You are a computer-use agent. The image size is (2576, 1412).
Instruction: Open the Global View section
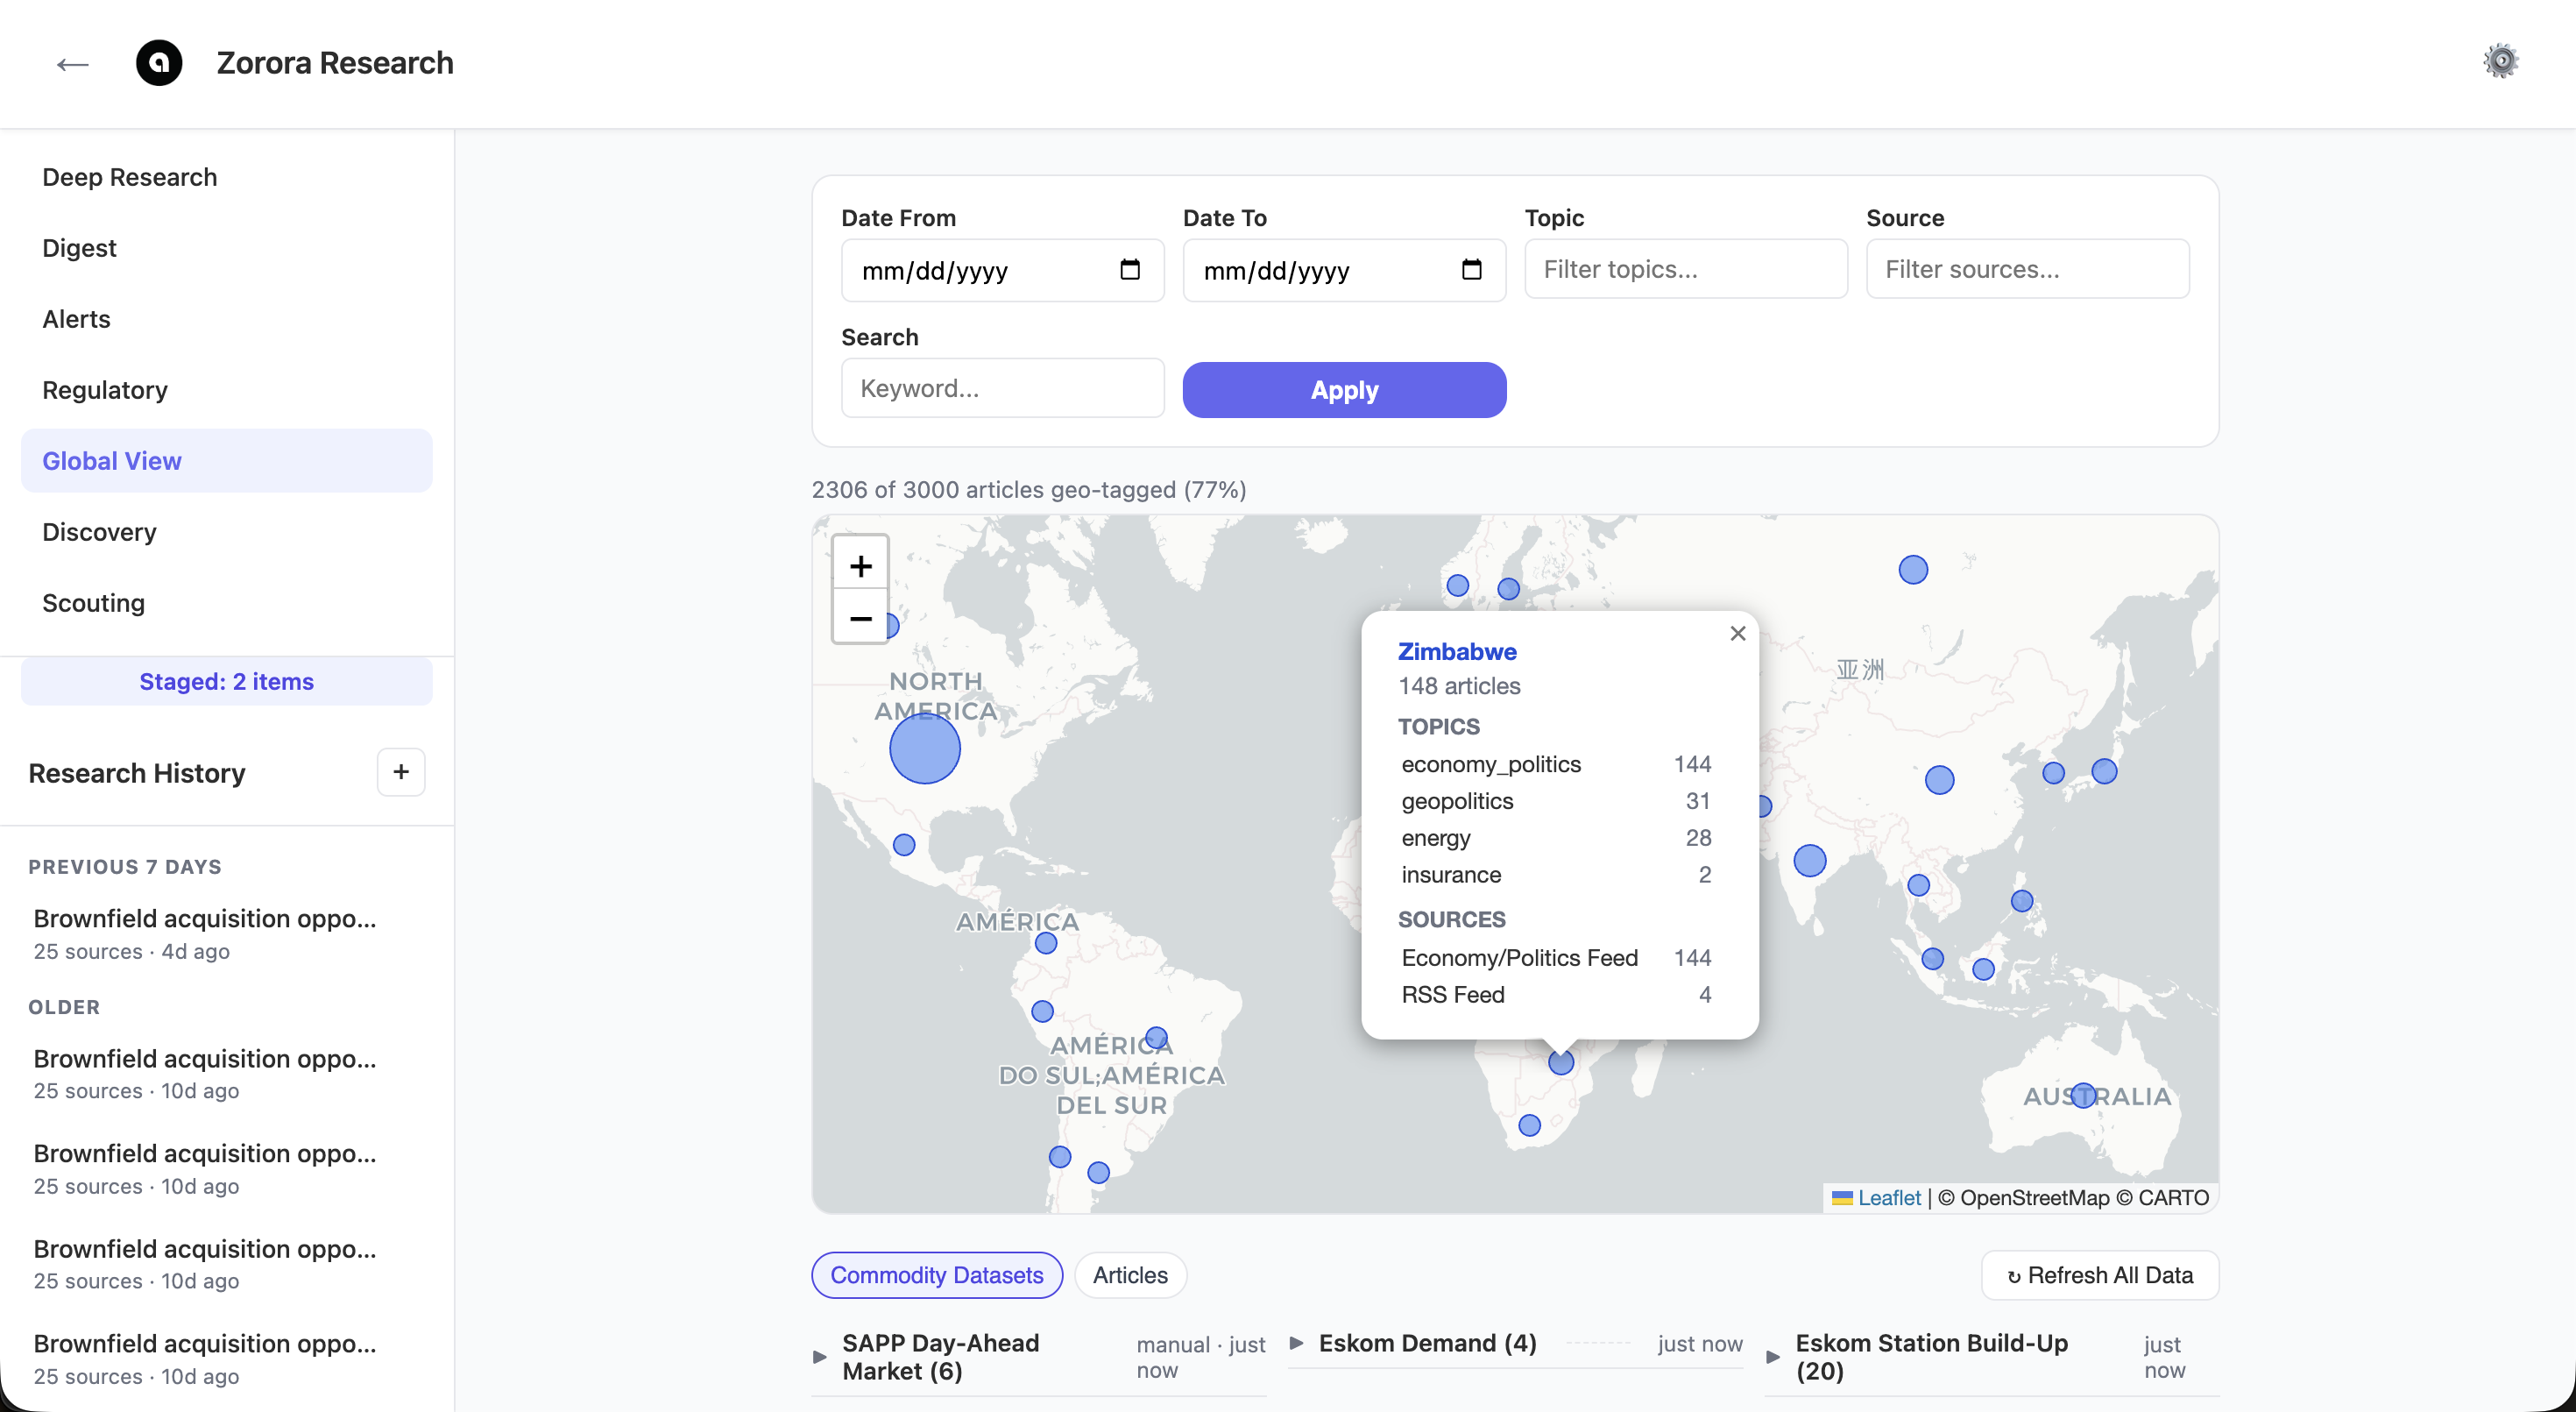pyautogui.click(x=112, y=460)
